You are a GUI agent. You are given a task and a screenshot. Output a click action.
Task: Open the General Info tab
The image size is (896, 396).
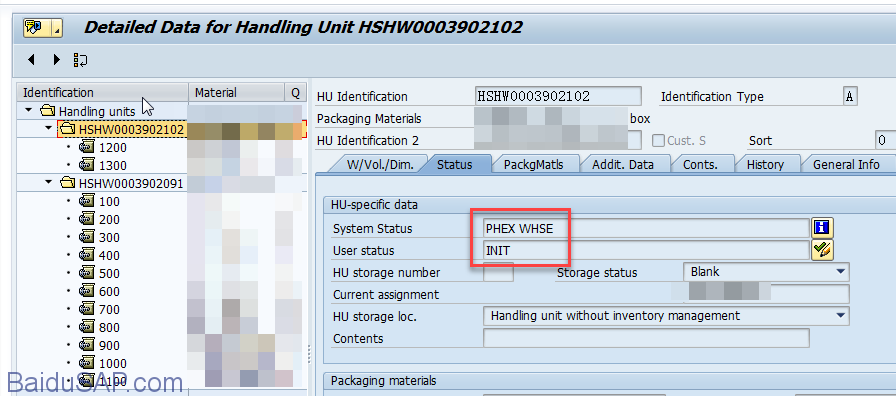point(846,165)
